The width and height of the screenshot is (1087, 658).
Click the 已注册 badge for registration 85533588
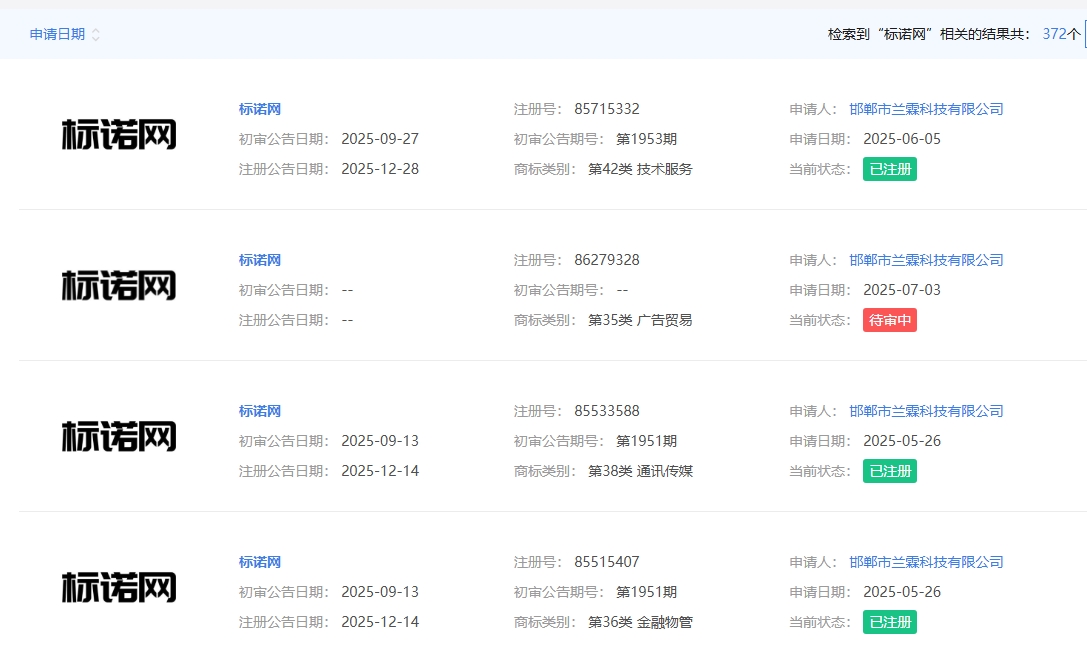[889, 471]
